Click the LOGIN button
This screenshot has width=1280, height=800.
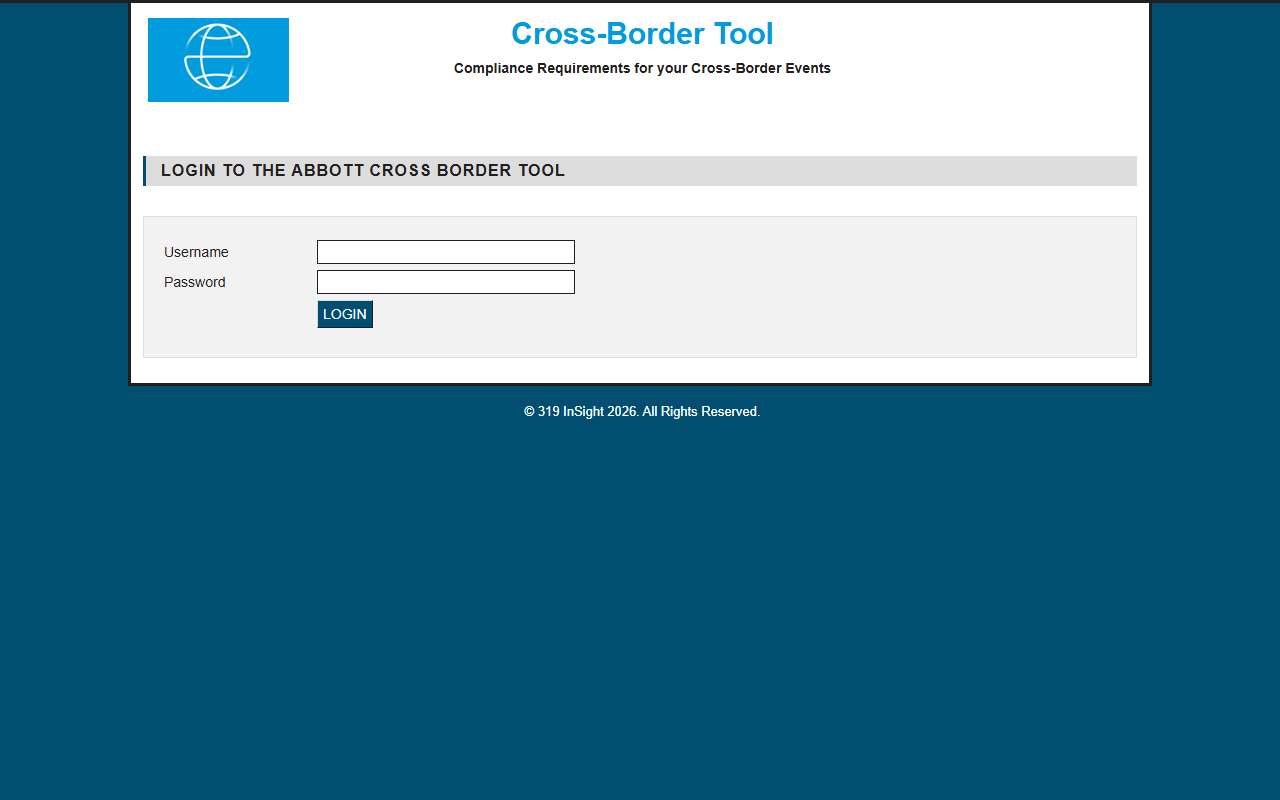(x=345, y=314)
